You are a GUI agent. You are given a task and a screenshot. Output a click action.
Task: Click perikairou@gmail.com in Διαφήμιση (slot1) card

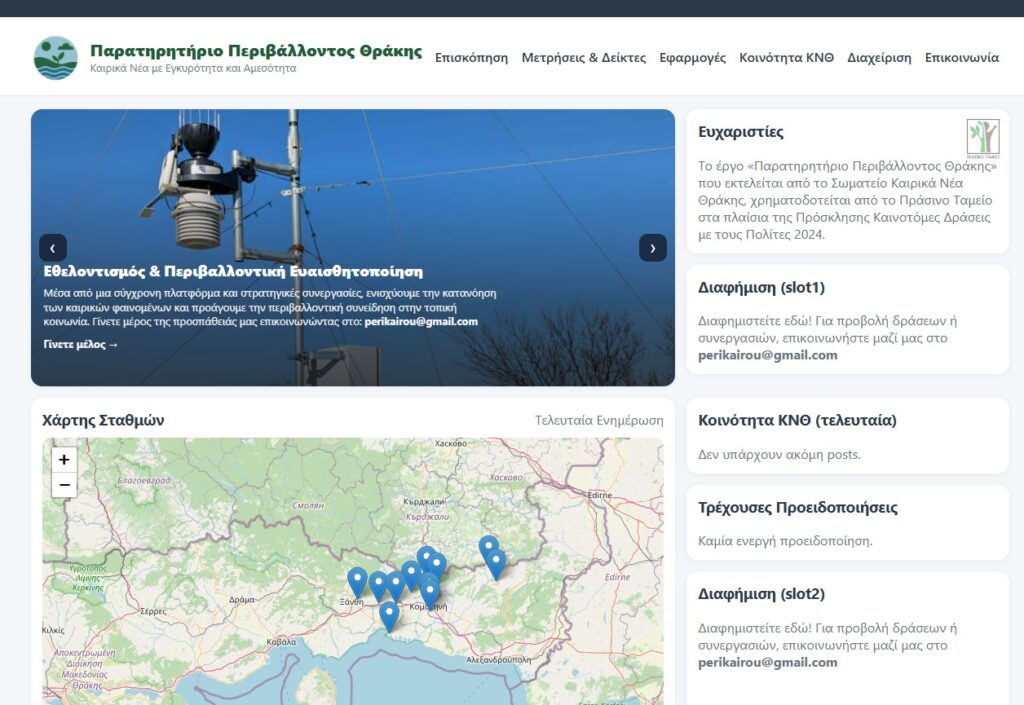coord(767,355)
